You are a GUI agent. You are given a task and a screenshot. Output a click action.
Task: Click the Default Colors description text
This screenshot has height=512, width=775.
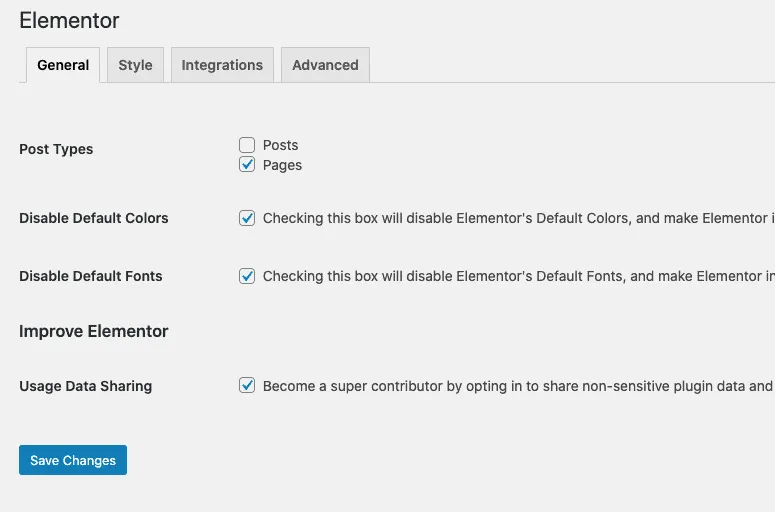[518, 218]
